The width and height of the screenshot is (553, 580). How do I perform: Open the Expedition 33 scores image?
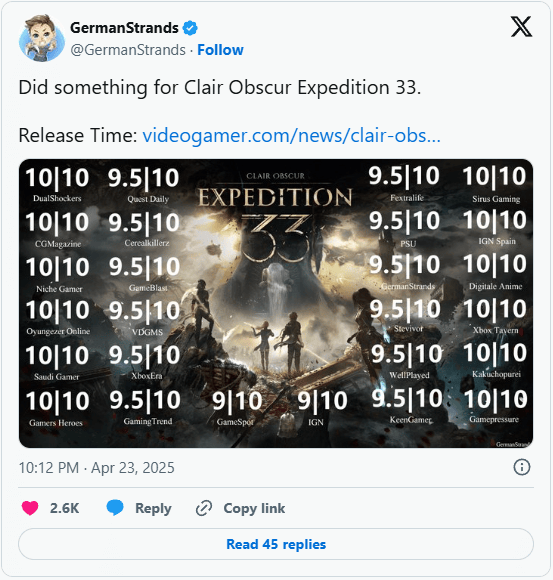pyautogui.click(x=276, y=303)
